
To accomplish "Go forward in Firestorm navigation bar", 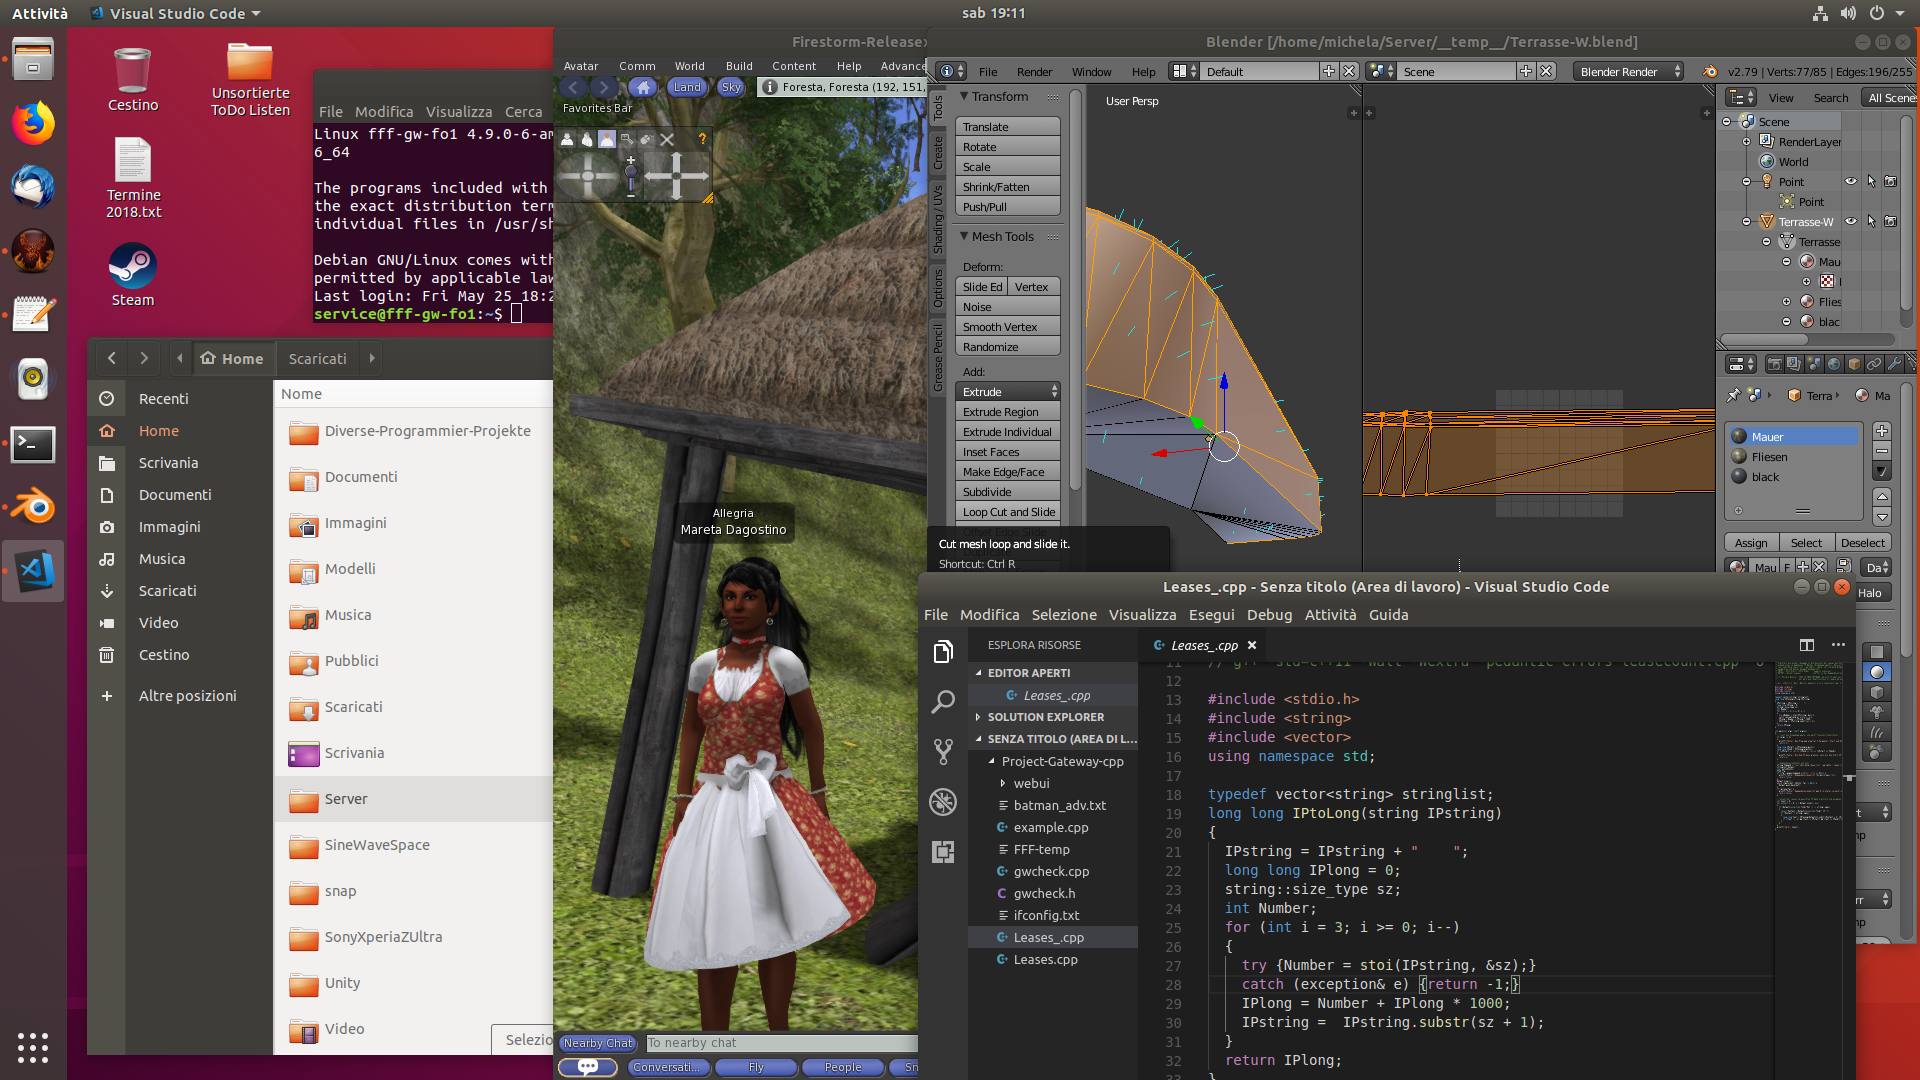I will point(603,87).
